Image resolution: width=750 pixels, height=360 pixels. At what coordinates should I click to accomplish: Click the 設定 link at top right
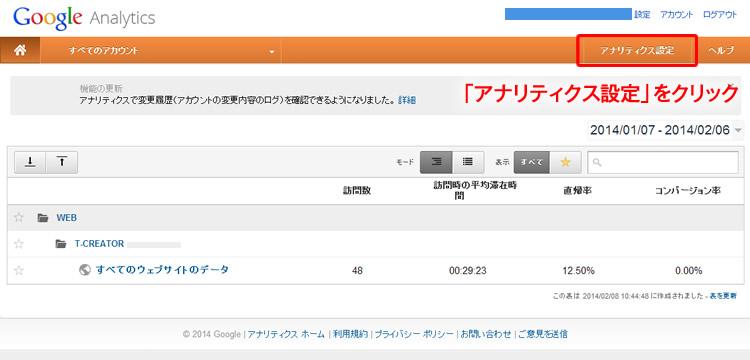click(x=642, y=15)
